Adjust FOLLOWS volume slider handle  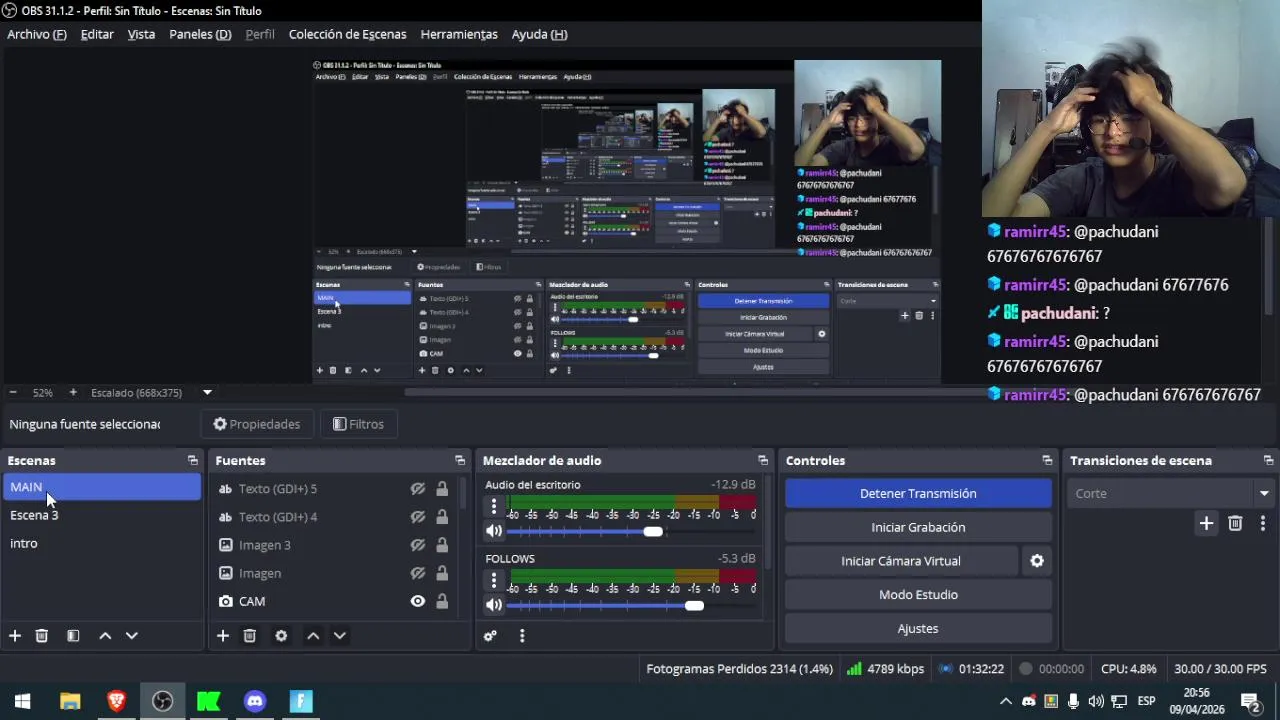point(694,605)
